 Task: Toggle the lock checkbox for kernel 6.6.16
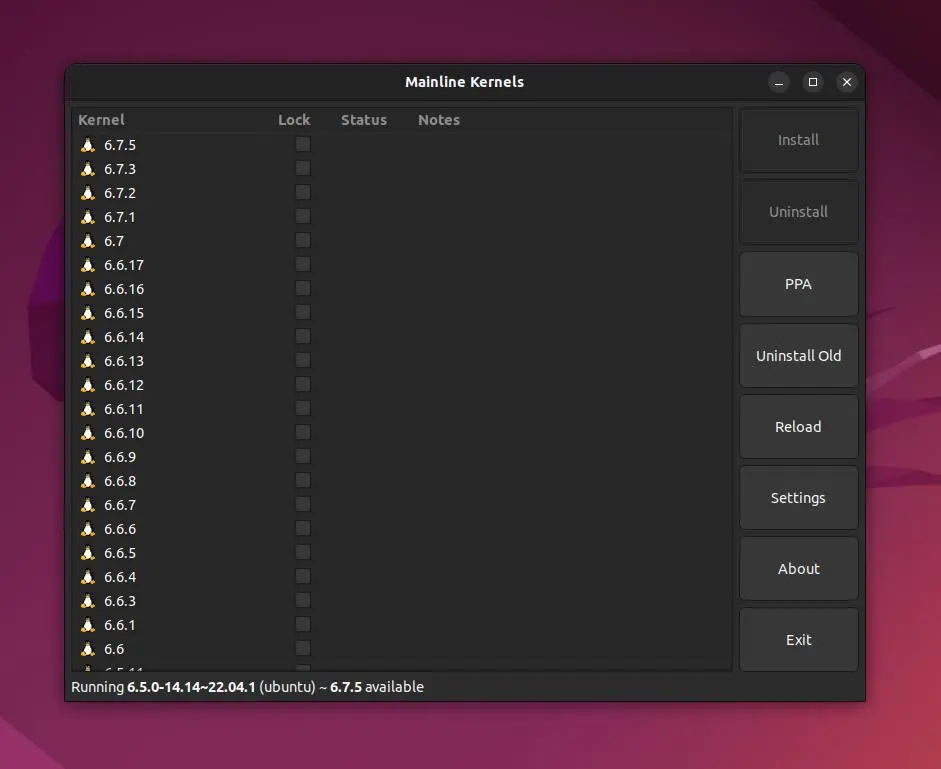point(303,288)
